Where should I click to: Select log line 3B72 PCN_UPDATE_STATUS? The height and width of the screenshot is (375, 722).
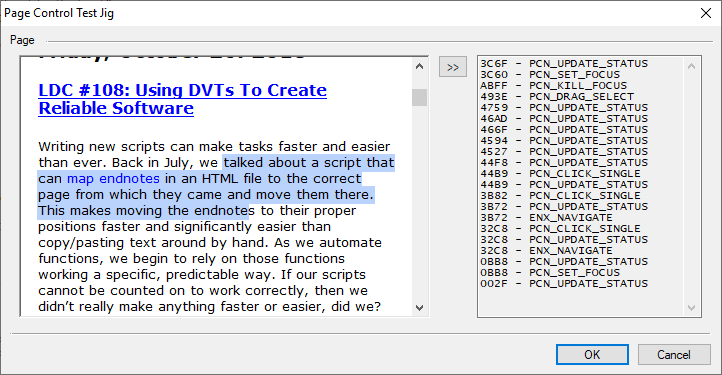[x=564, y=207]
